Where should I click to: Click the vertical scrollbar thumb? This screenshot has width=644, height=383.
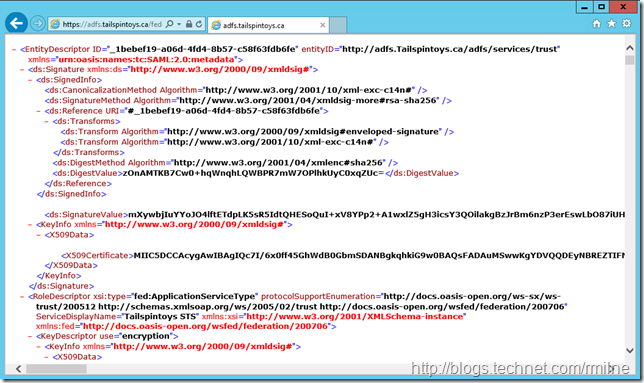pos(630,60)
